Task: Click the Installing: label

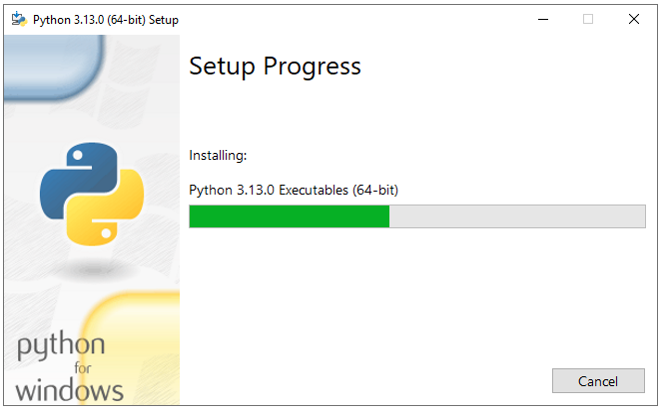Action: click(218, 155)
